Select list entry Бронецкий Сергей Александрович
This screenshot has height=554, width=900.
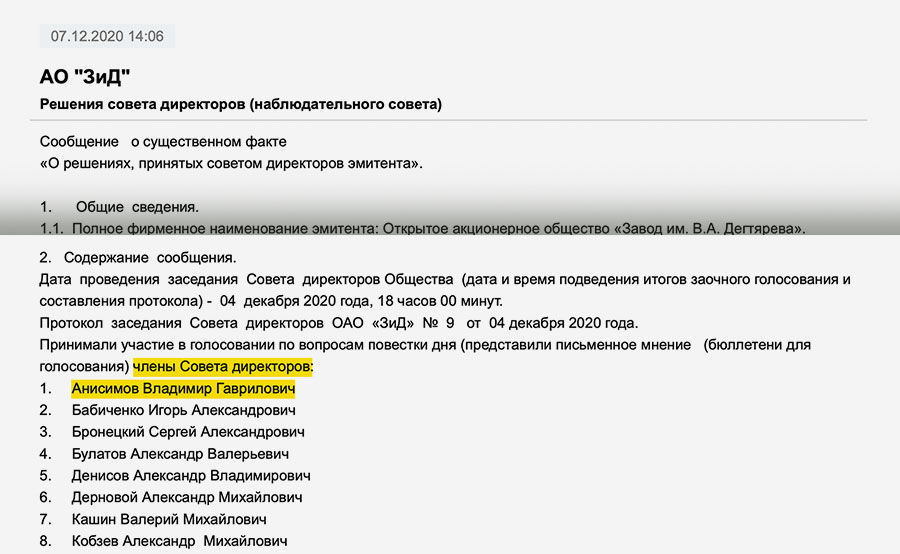tap(188, 432)
